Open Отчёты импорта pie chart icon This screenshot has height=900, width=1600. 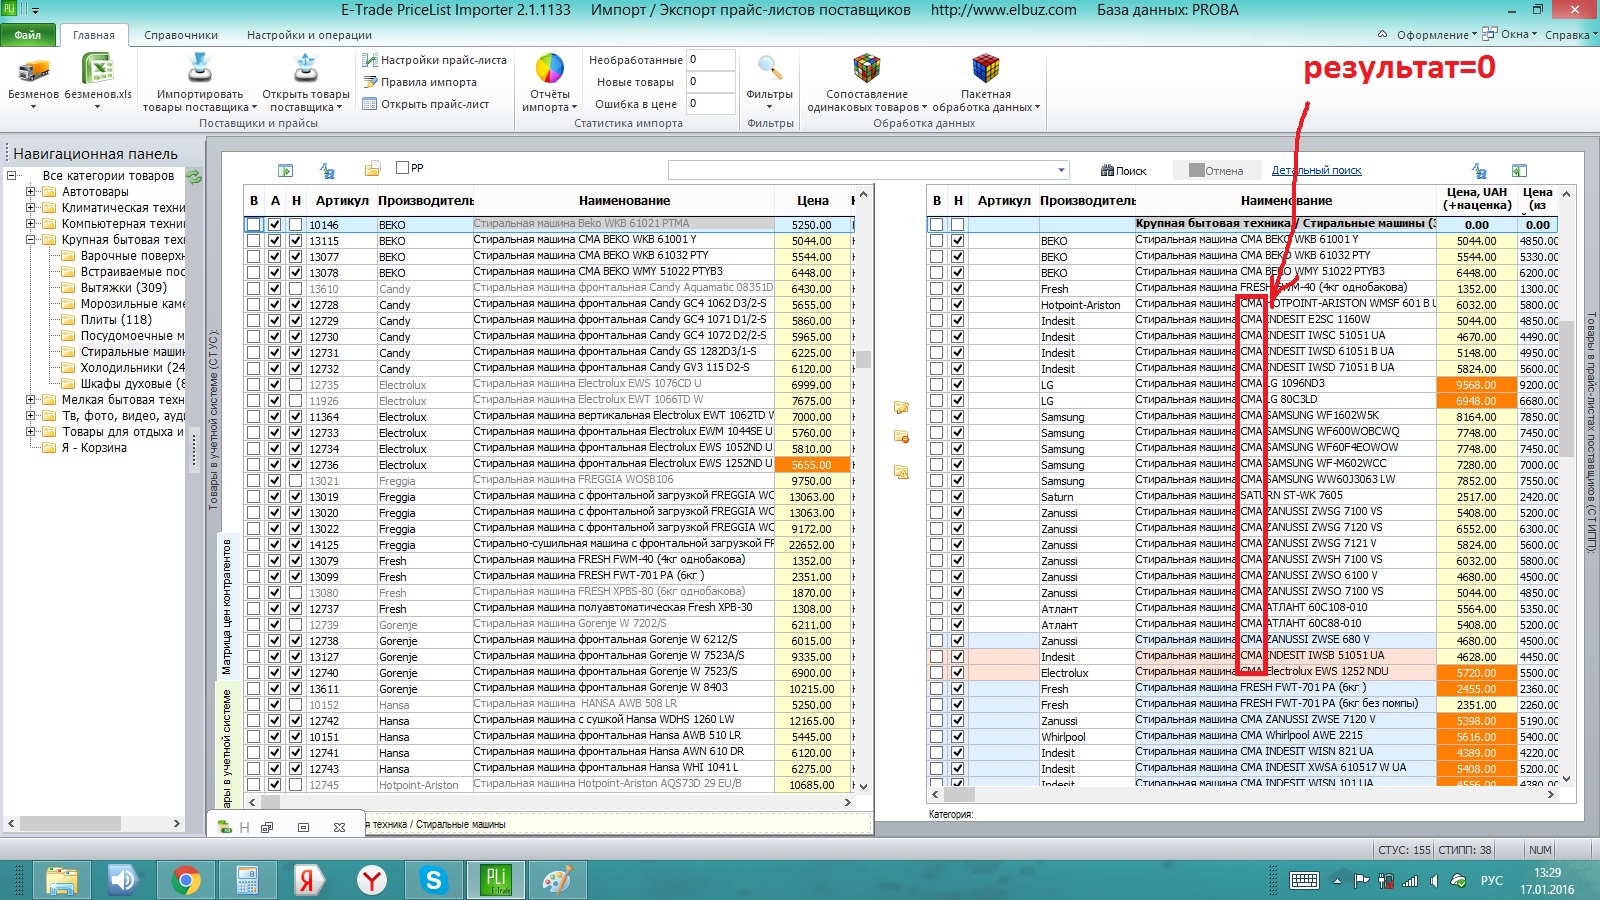[550, 69]
